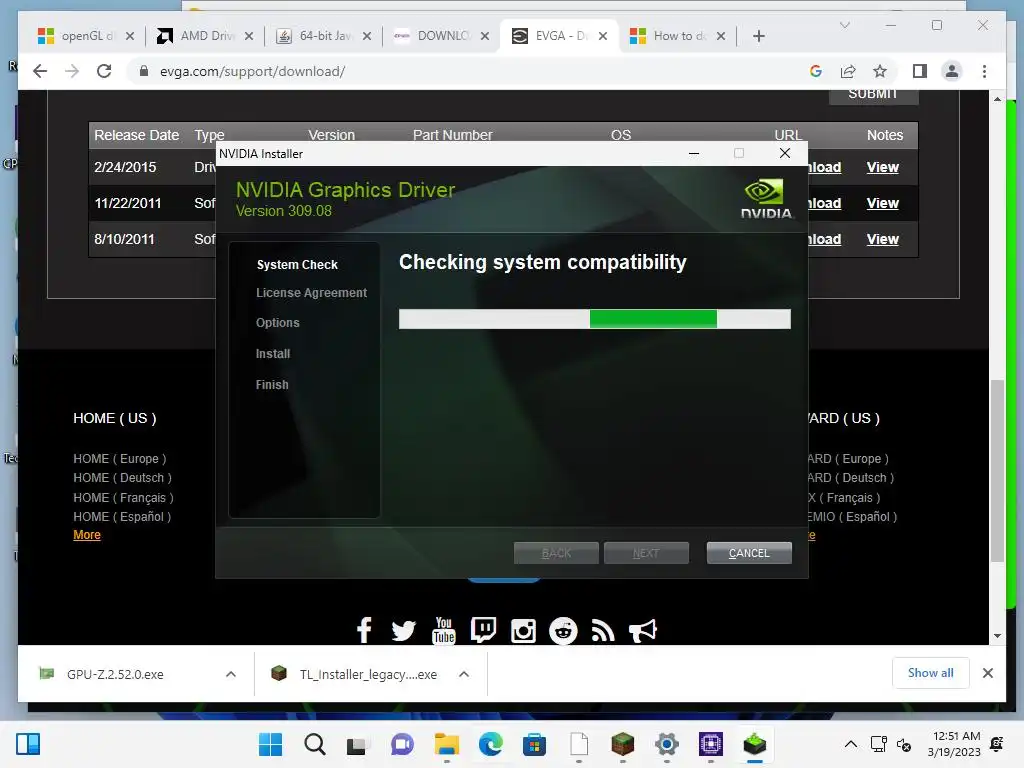Close the downloads bar
Screen dimensions: 1024x768
click(987, 673)
